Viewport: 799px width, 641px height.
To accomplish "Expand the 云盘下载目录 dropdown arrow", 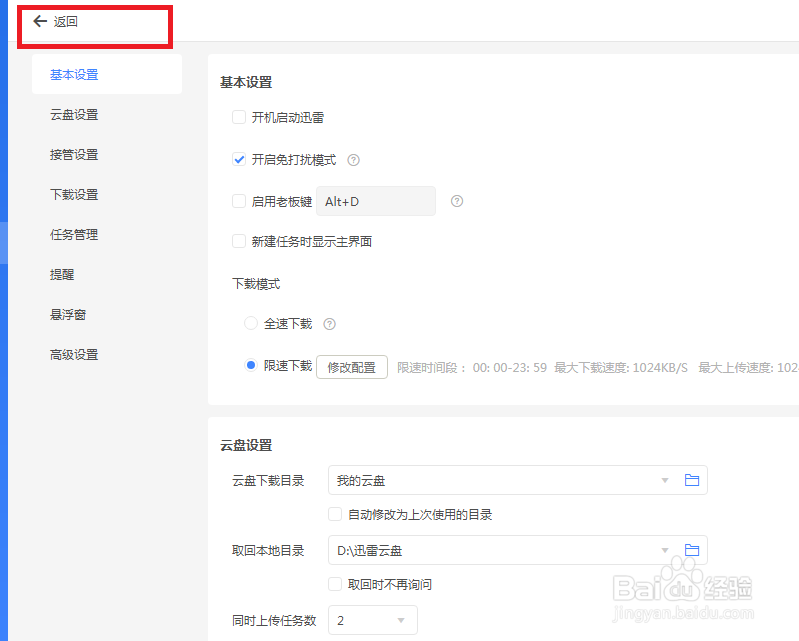I will [x=664, y=480].
